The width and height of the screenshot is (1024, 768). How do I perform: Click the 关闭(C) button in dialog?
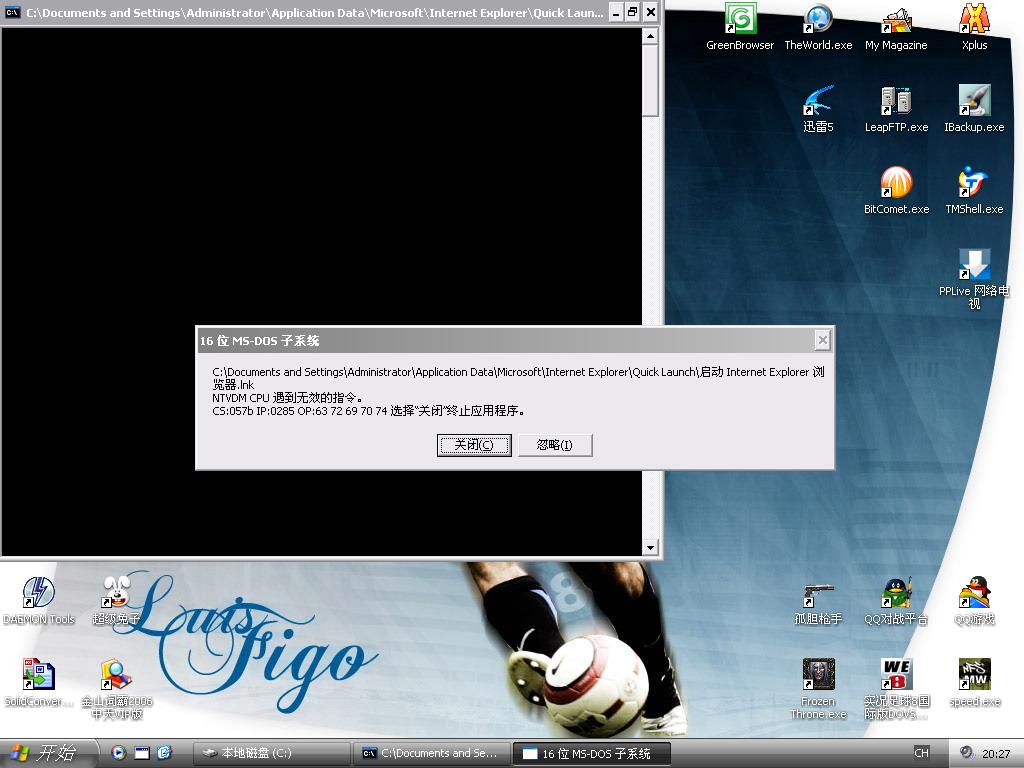pos(474,445)
